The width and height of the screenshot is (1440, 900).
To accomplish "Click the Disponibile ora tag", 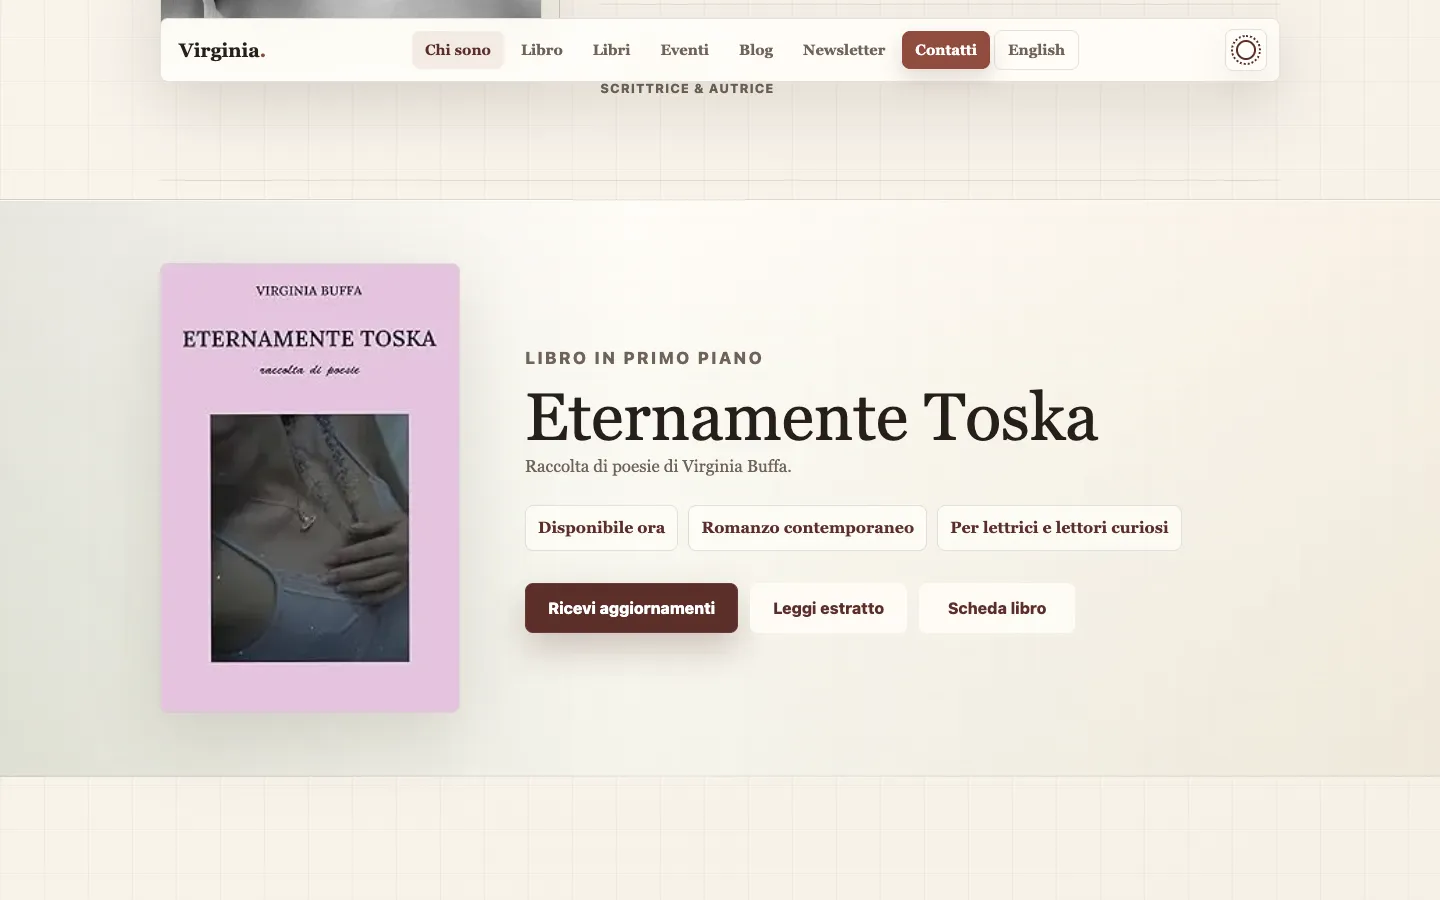I will (601, 528).
